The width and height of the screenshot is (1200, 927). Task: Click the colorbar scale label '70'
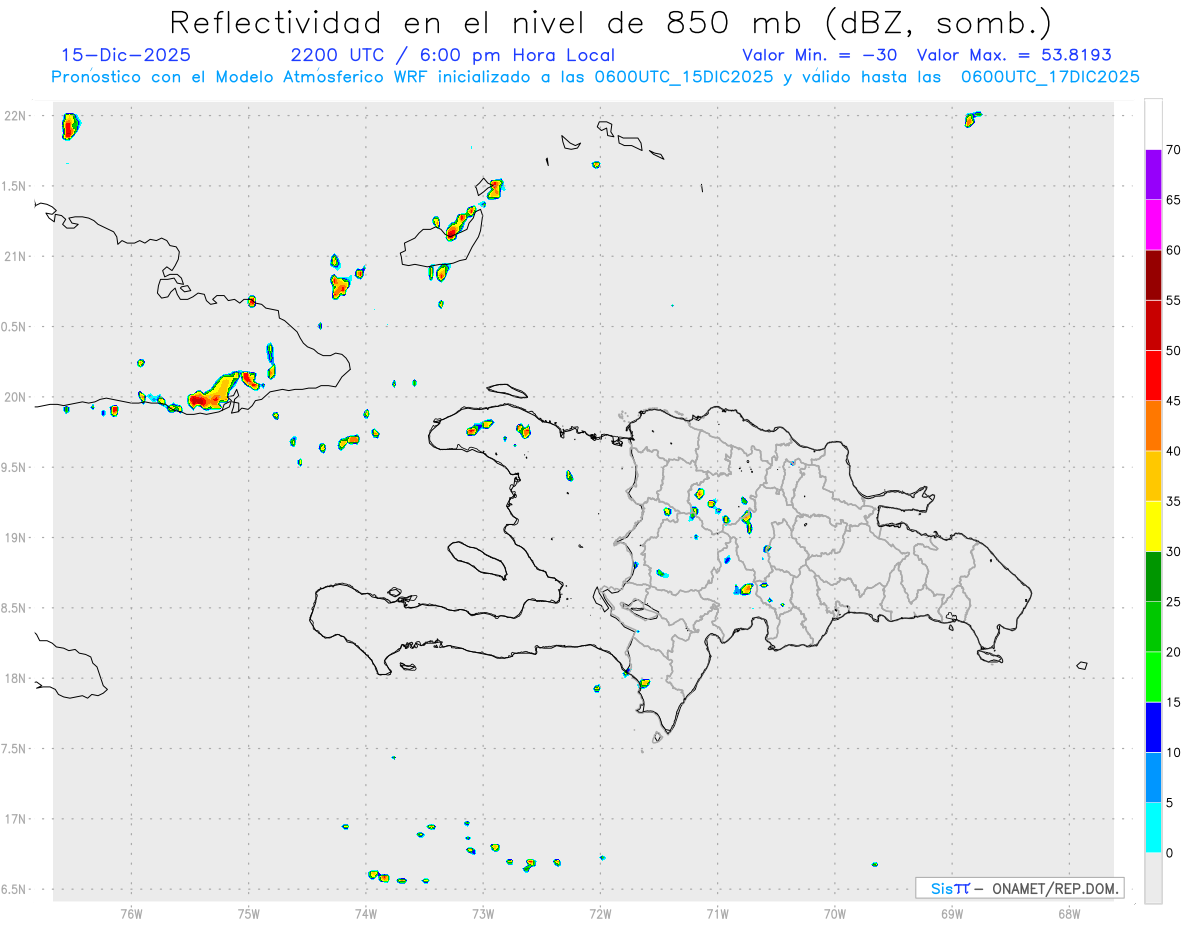tap(1173, 150)
